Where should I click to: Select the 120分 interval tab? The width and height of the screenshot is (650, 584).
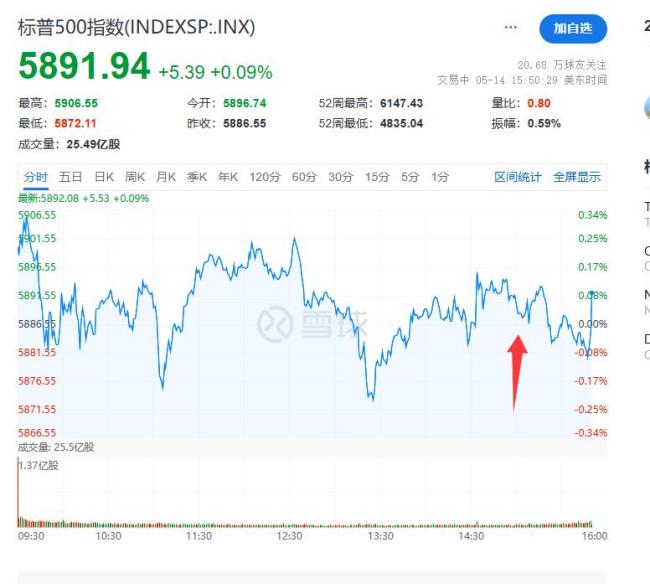265,177
